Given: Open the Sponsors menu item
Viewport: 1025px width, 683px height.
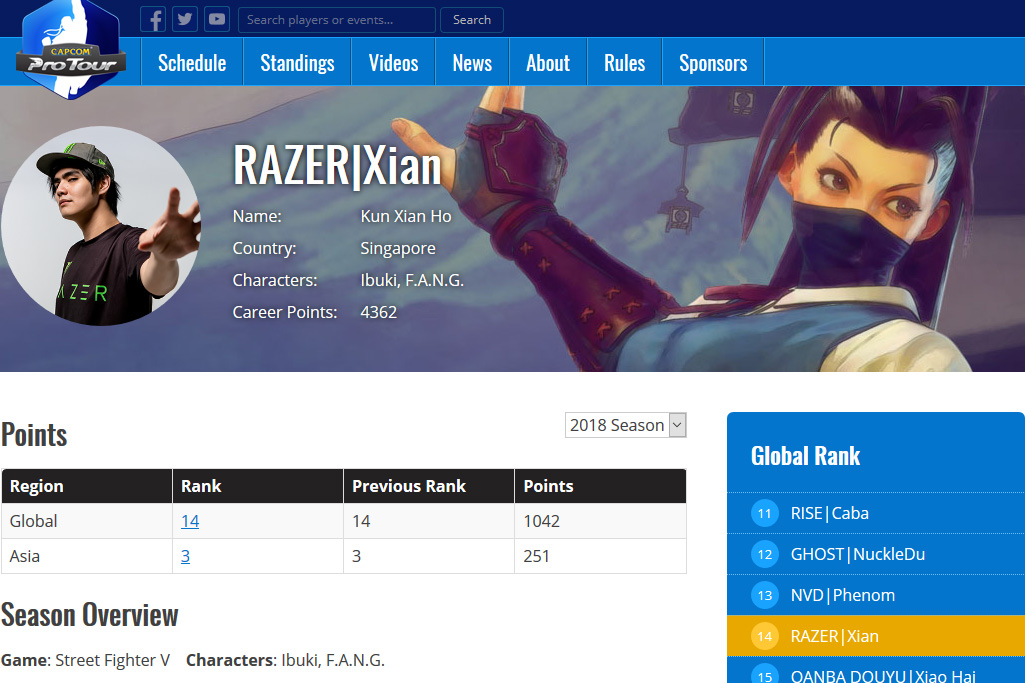Looking at the screenshot, I should [713, 62].
